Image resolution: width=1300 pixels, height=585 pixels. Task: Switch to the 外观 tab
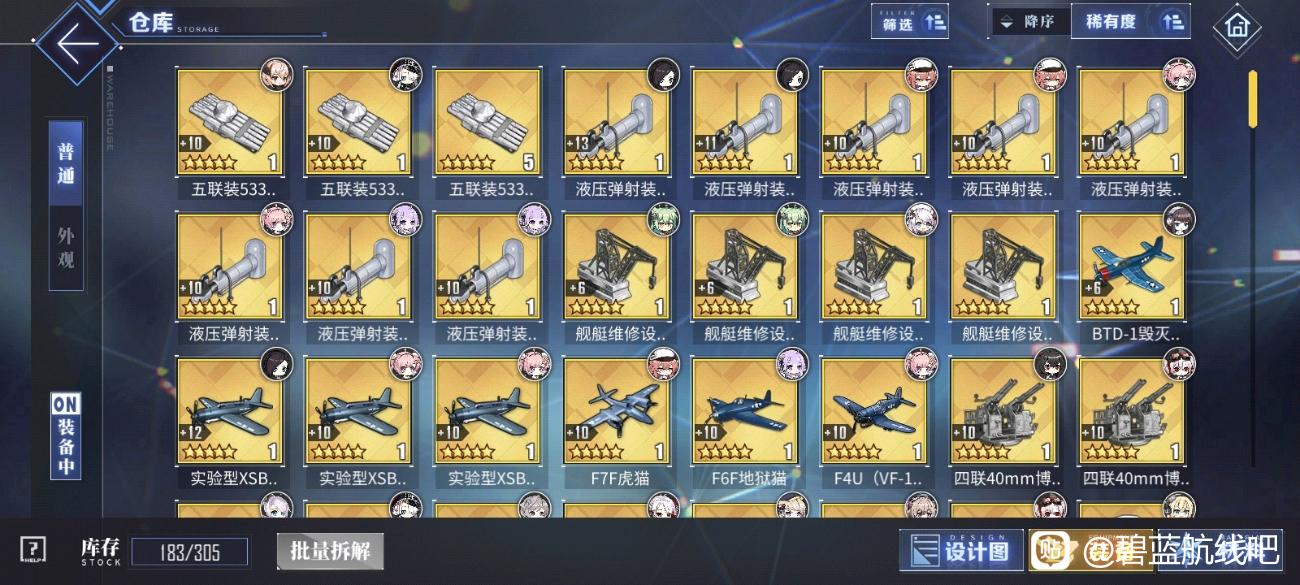[x=66, y=248]
